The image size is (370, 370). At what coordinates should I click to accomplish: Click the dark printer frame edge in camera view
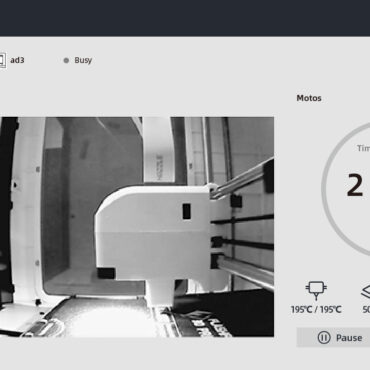point(7,217)
